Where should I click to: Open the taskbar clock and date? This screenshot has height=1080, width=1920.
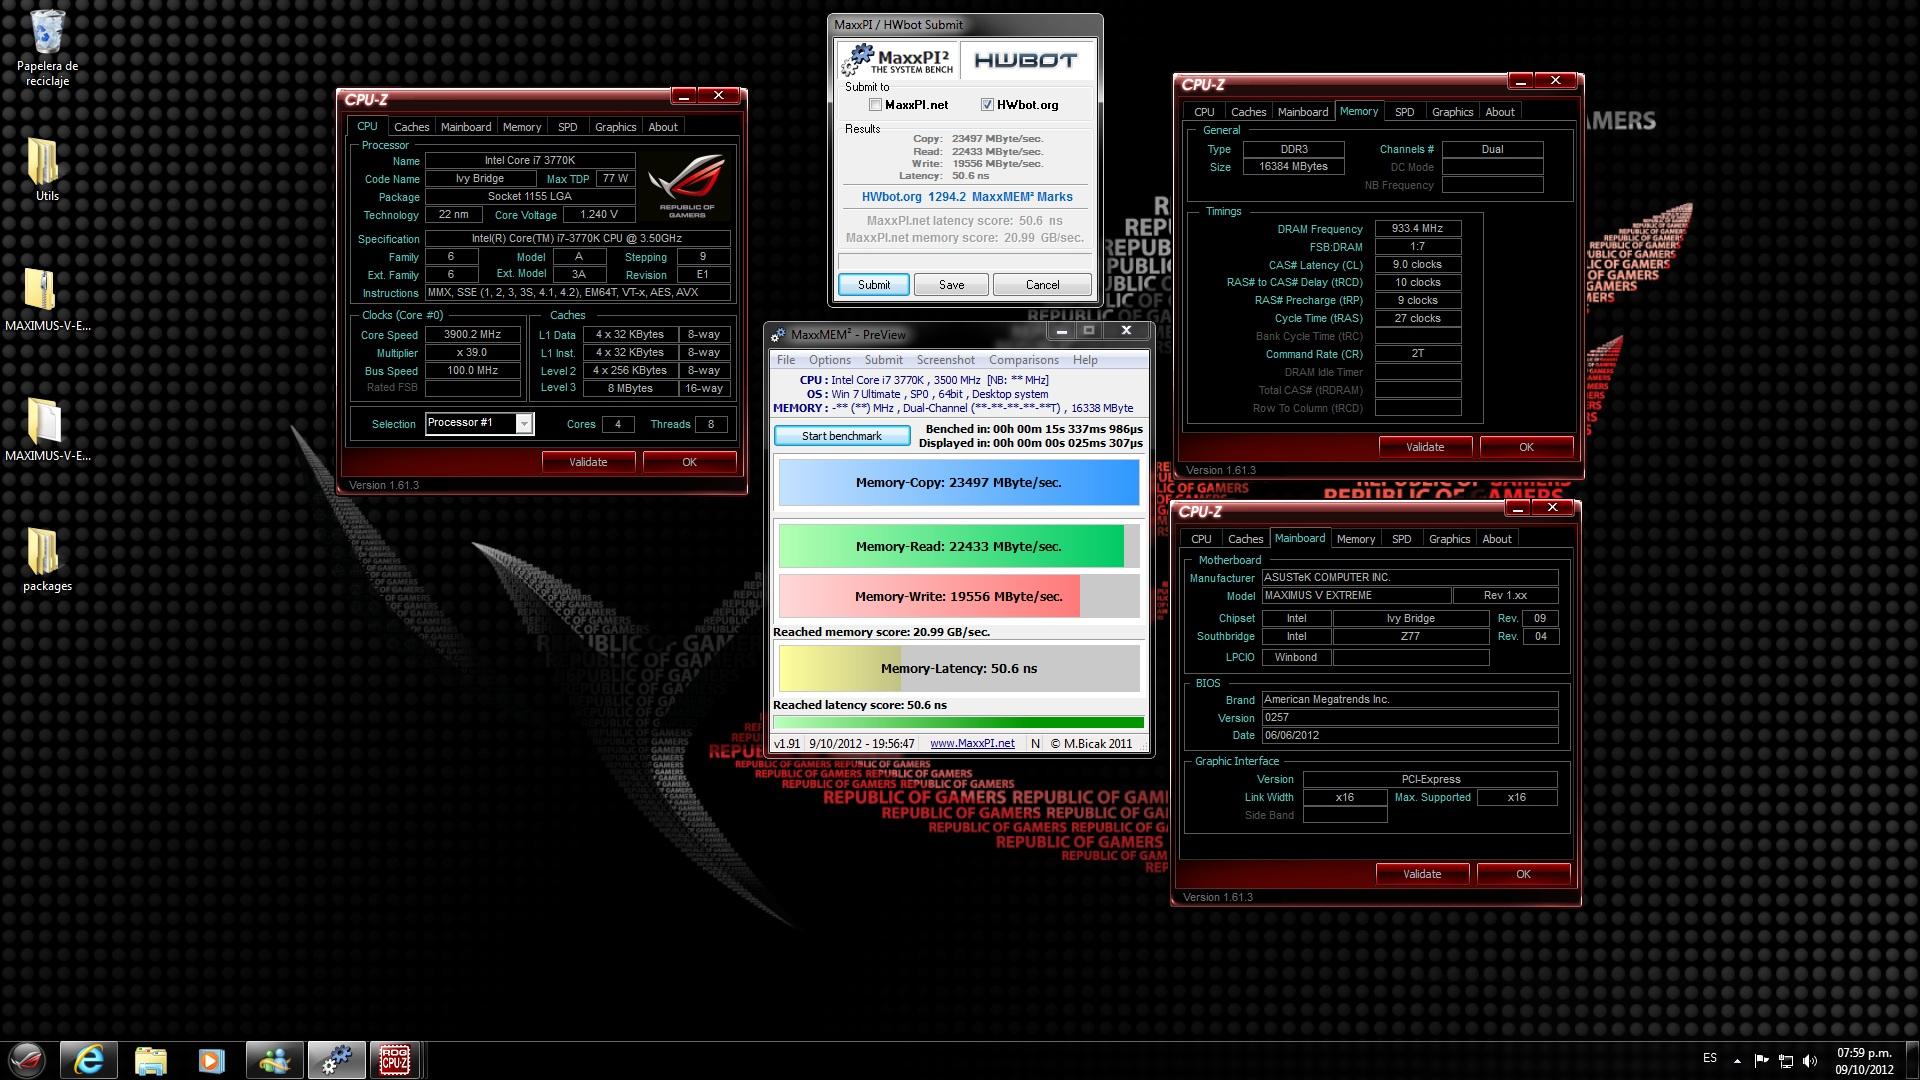1864,1060
